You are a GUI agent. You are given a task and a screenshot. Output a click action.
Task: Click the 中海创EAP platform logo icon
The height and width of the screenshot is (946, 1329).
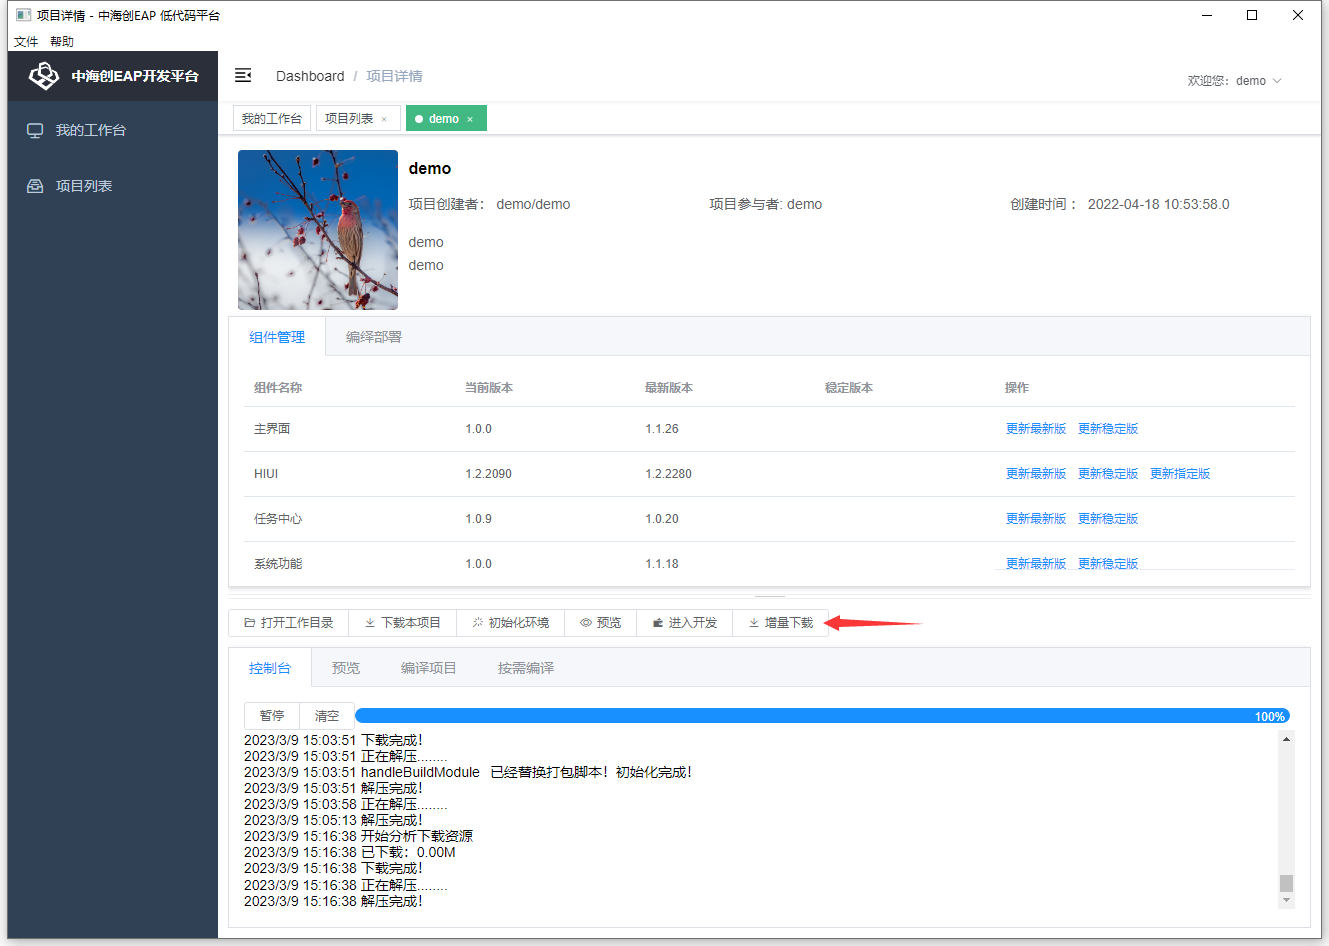click(x=44, y=76)
